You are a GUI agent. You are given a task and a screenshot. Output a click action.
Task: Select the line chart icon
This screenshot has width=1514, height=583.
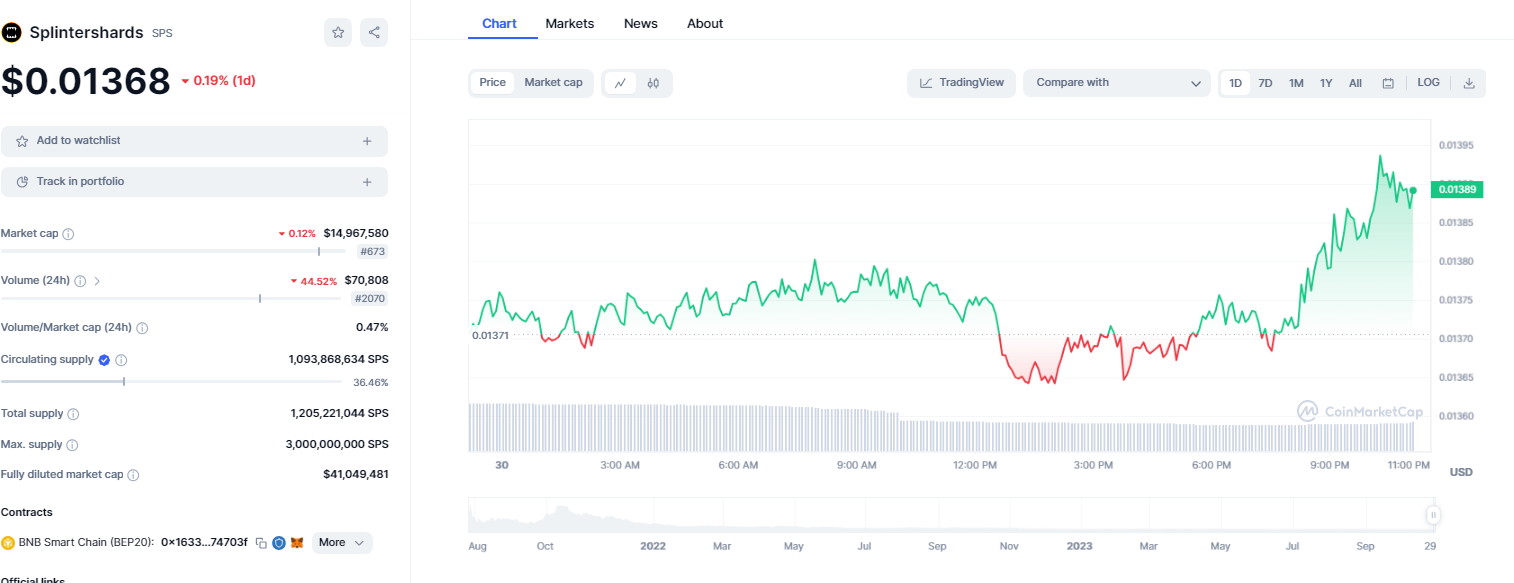click(620, 83)
